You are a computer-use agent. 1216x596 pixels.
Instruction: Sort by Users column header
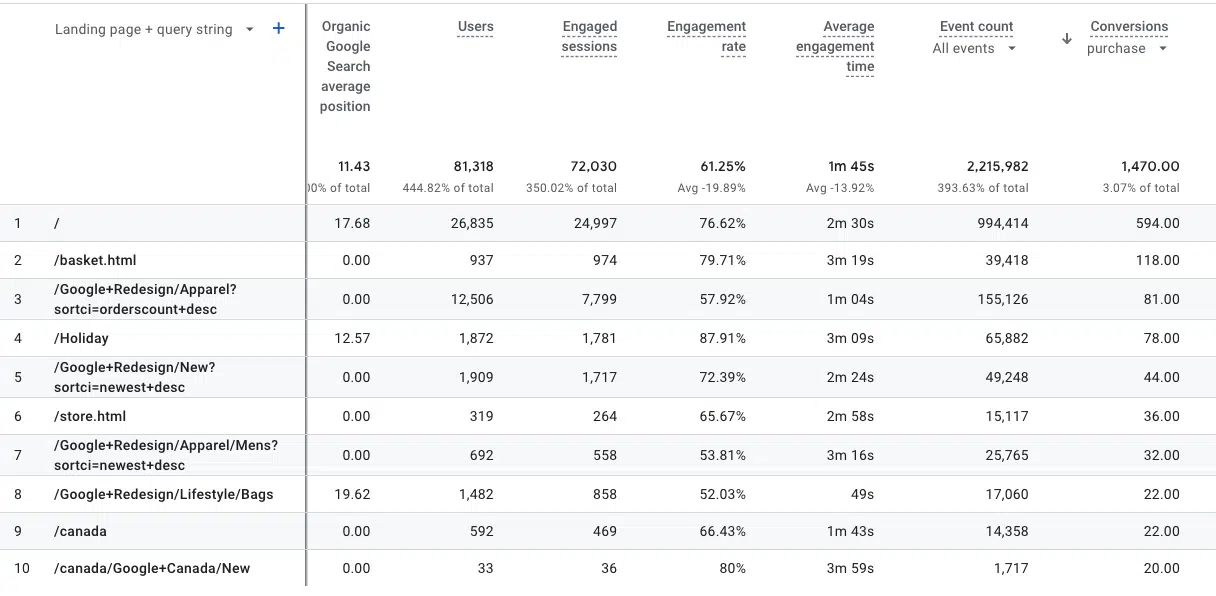[x=475, y=27]
